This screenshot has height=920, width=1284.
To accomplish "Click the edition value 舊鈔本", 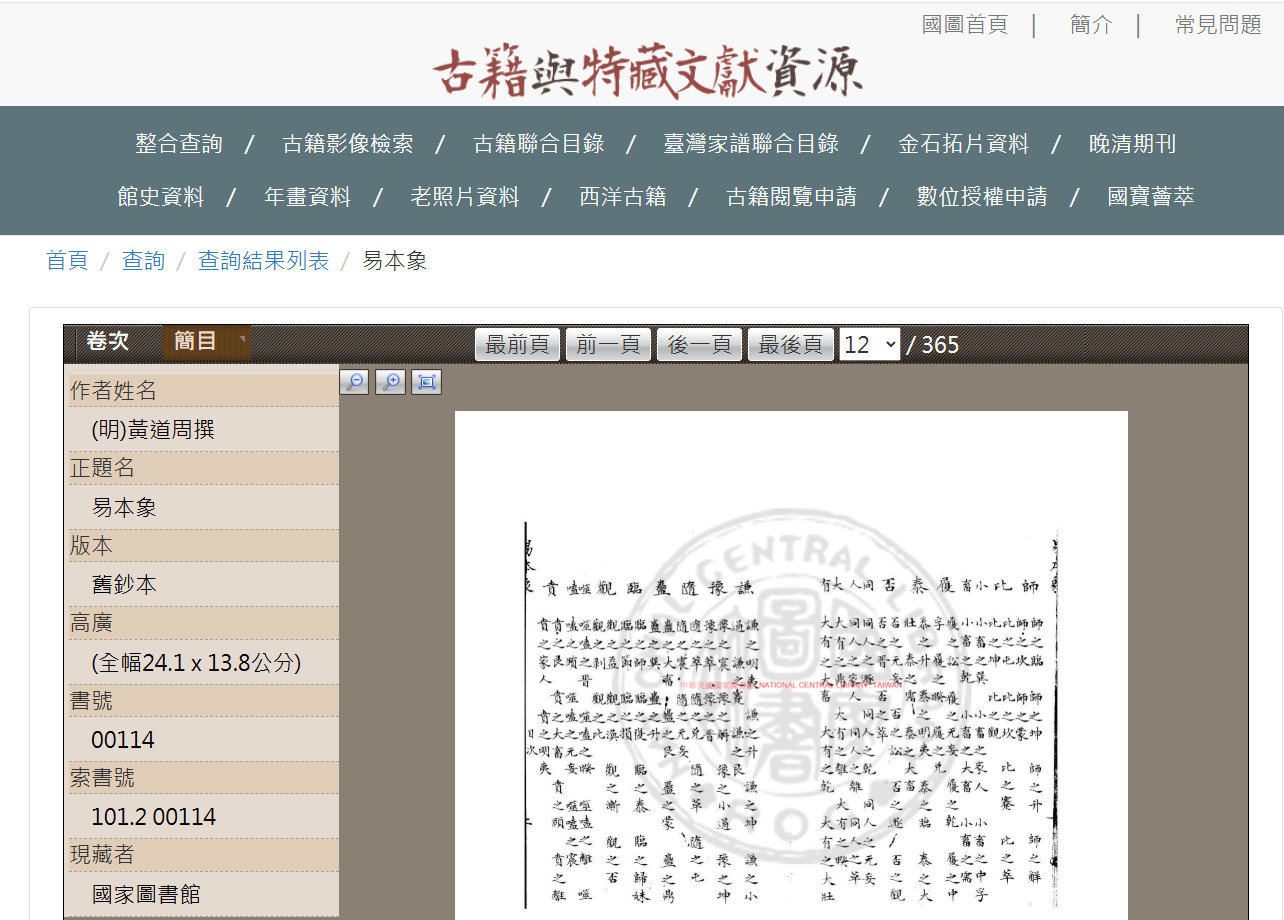I will tap(124, 584).
